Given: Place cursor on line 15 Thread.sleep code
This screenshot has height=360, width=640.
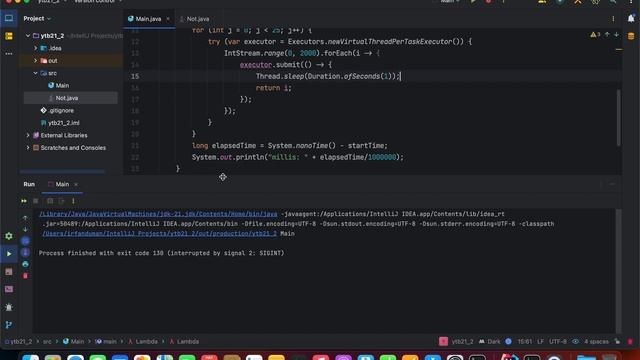Looking at the screenshot, I should click(328, 76).
